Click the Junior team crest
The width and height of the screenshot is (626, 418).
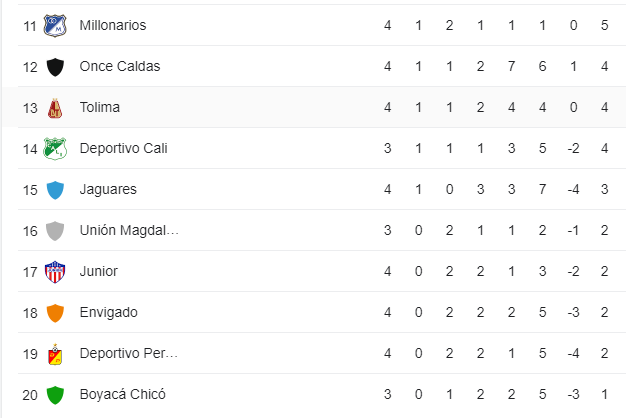[x=55, y=272]
